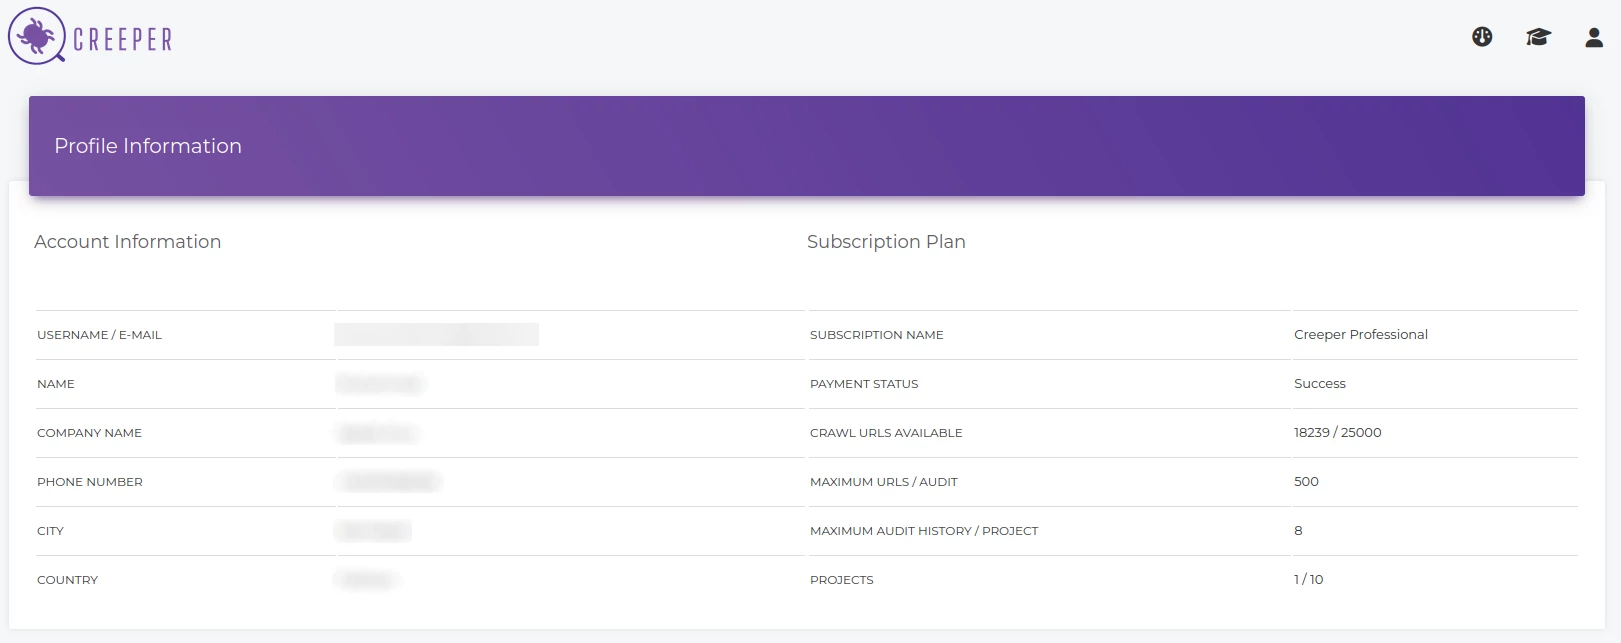Image resolution: width=1621 pixels, height=643 pixels.
Task: Click the MAXIMUM URLS / AUDIT label
Action: click(x=884, y=482)
